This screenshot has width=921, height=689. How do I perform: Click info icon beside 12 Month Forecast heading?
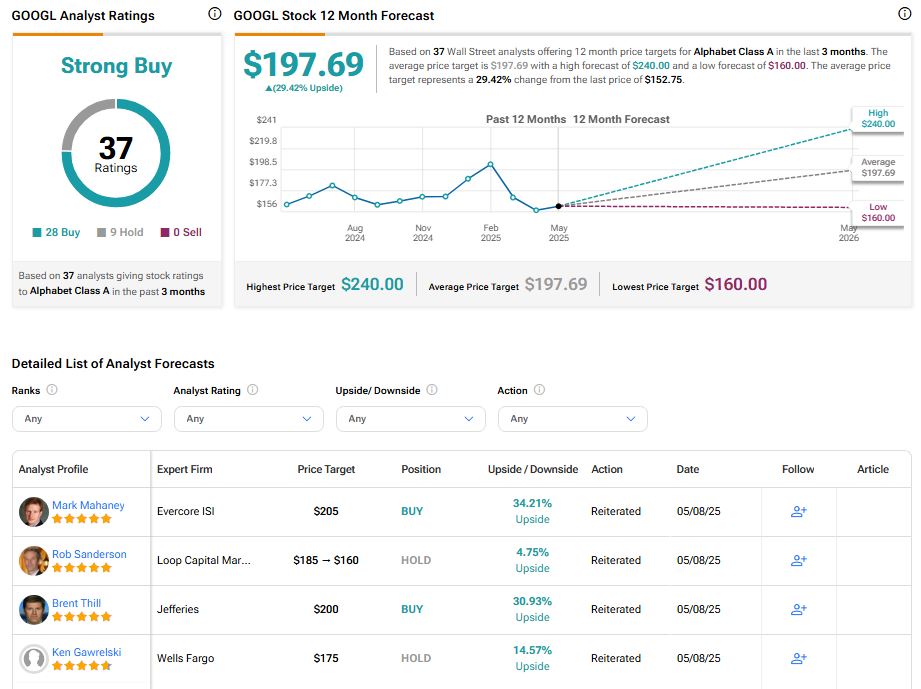905,14
